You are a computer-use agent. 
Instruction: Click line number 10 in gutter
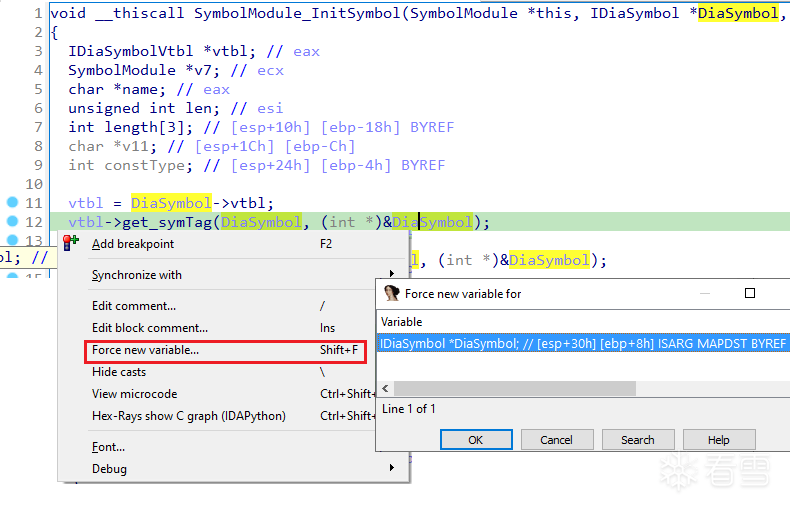coord(34,184)
